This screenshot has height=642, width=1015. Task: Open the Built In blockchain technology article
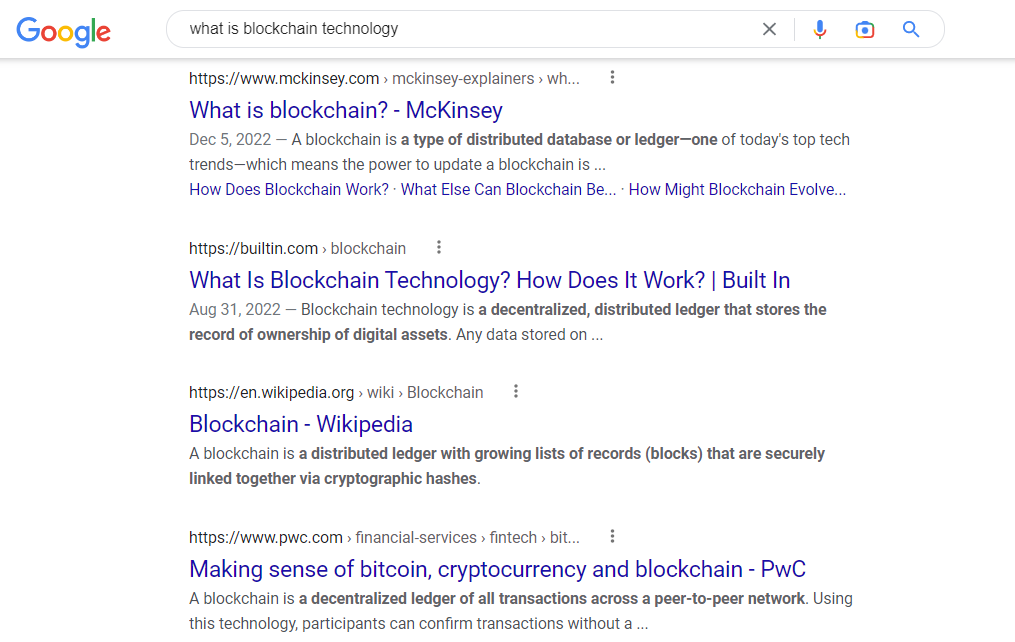489,280
